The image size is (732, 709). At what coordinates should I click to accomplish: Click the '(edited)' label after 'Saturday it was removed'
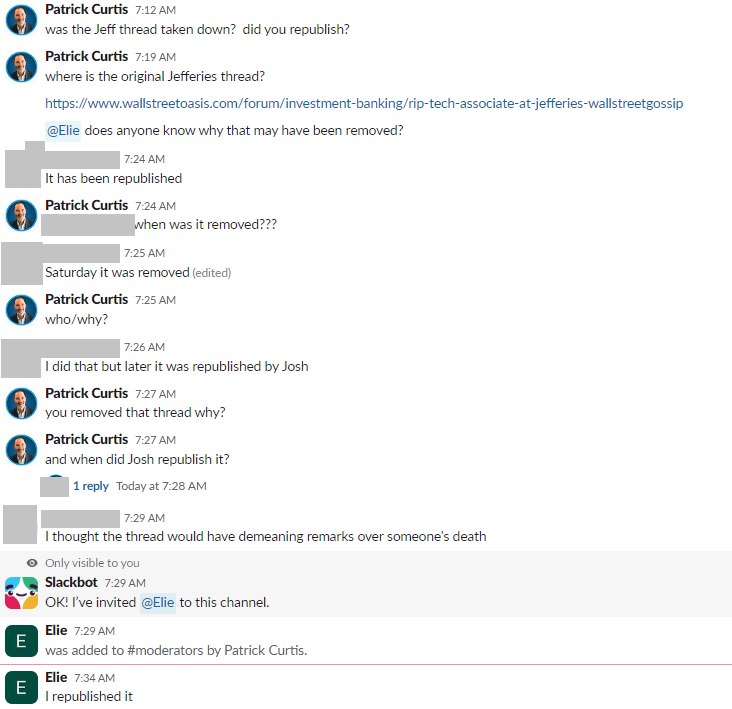212,273
